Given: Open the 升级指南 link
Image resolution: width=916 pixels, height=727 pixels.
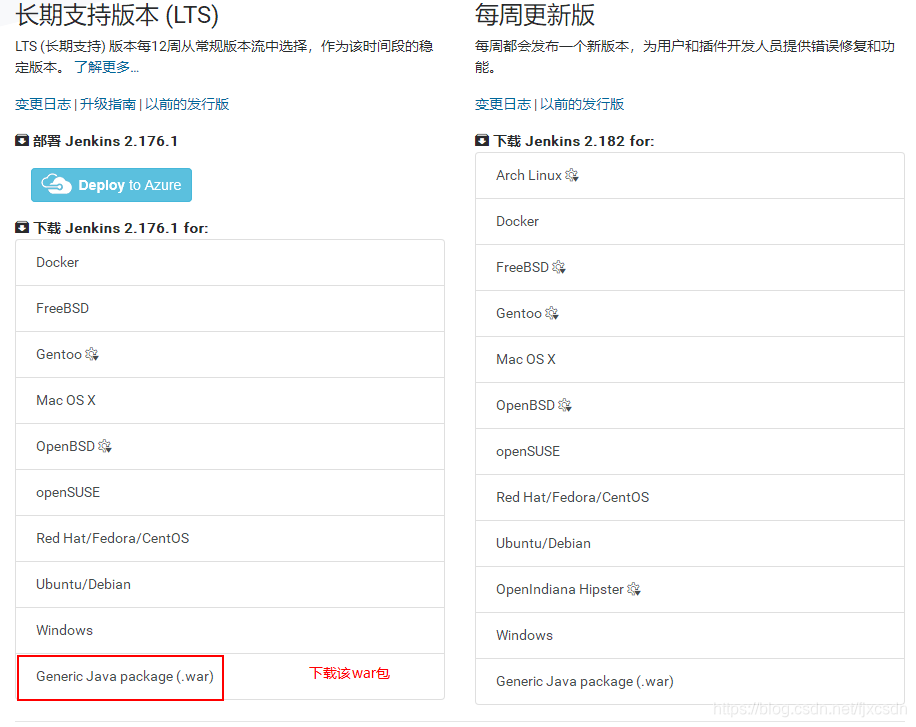Looking at the screenshot, I should [107, 105].
